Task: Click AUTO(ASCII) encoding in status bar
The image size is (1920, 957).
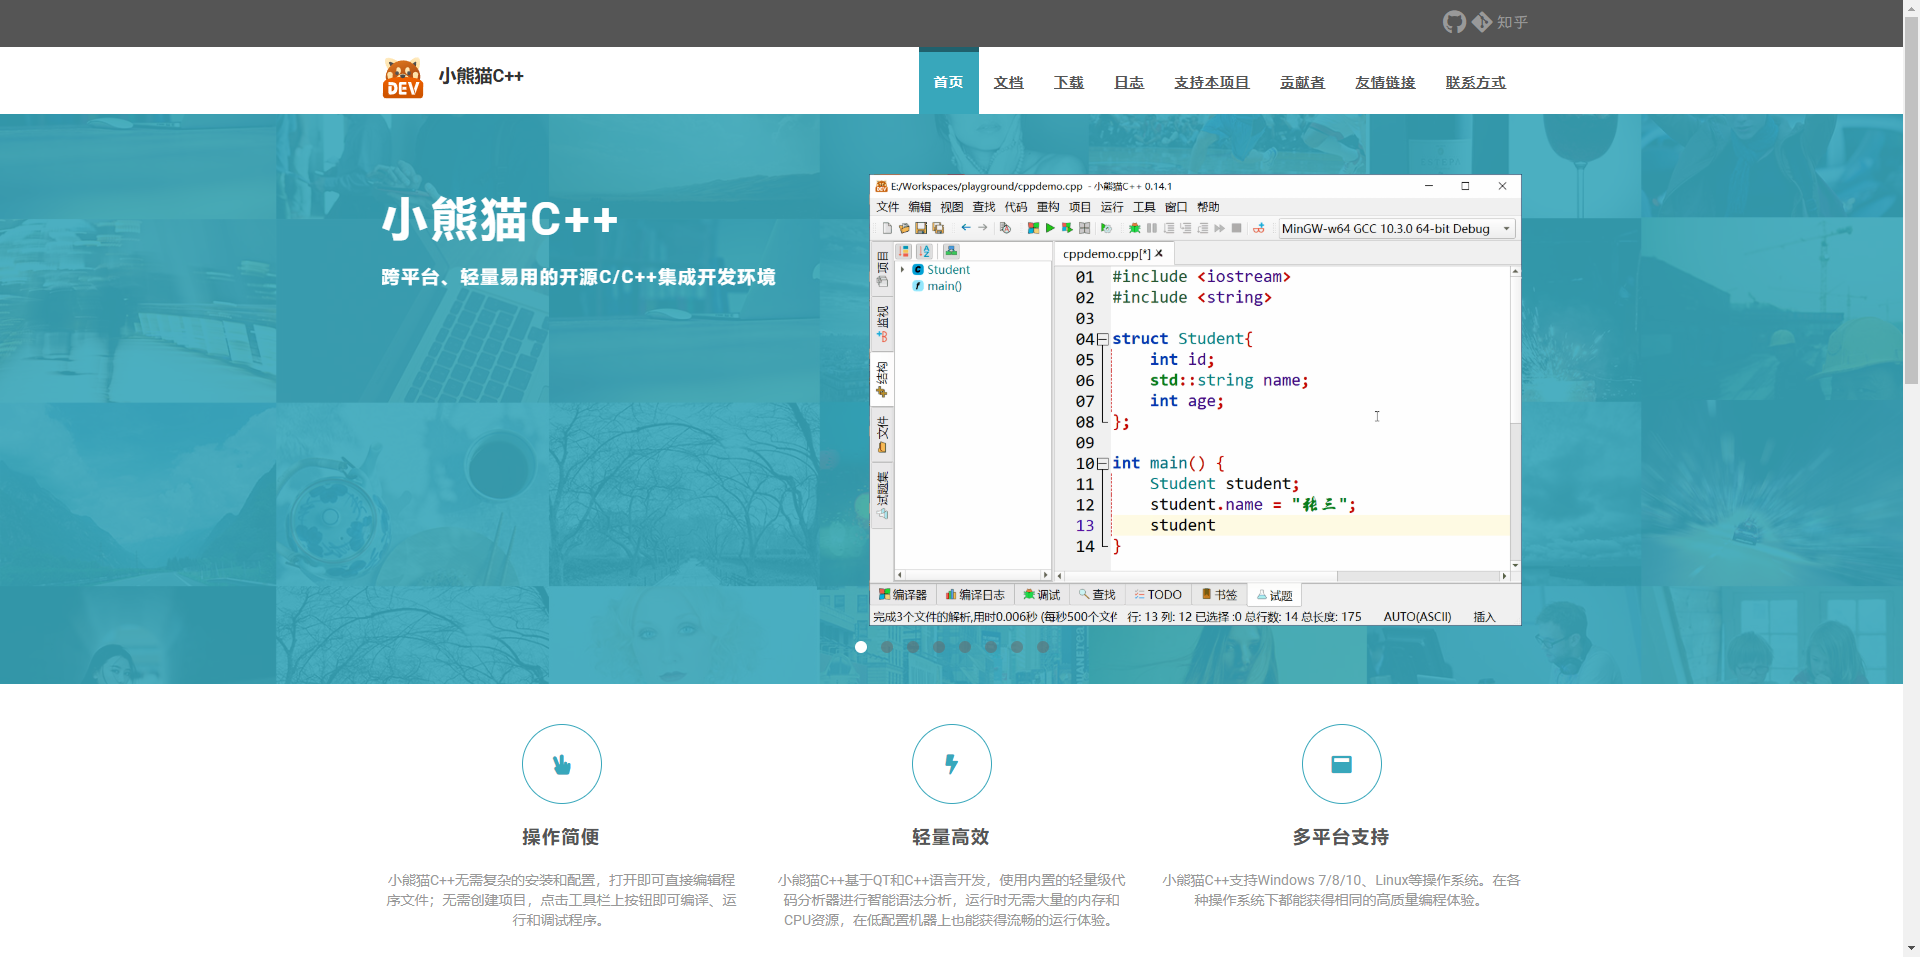Action: (x=1417, y=617)
